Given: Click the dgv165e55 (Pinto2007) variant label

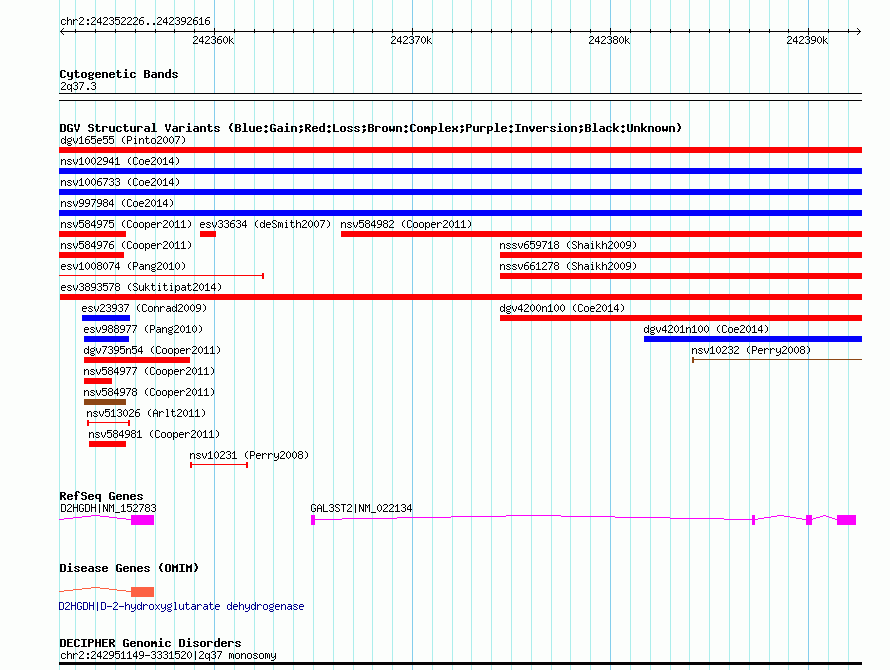Looking at the screenshot, I should (123, 140).
